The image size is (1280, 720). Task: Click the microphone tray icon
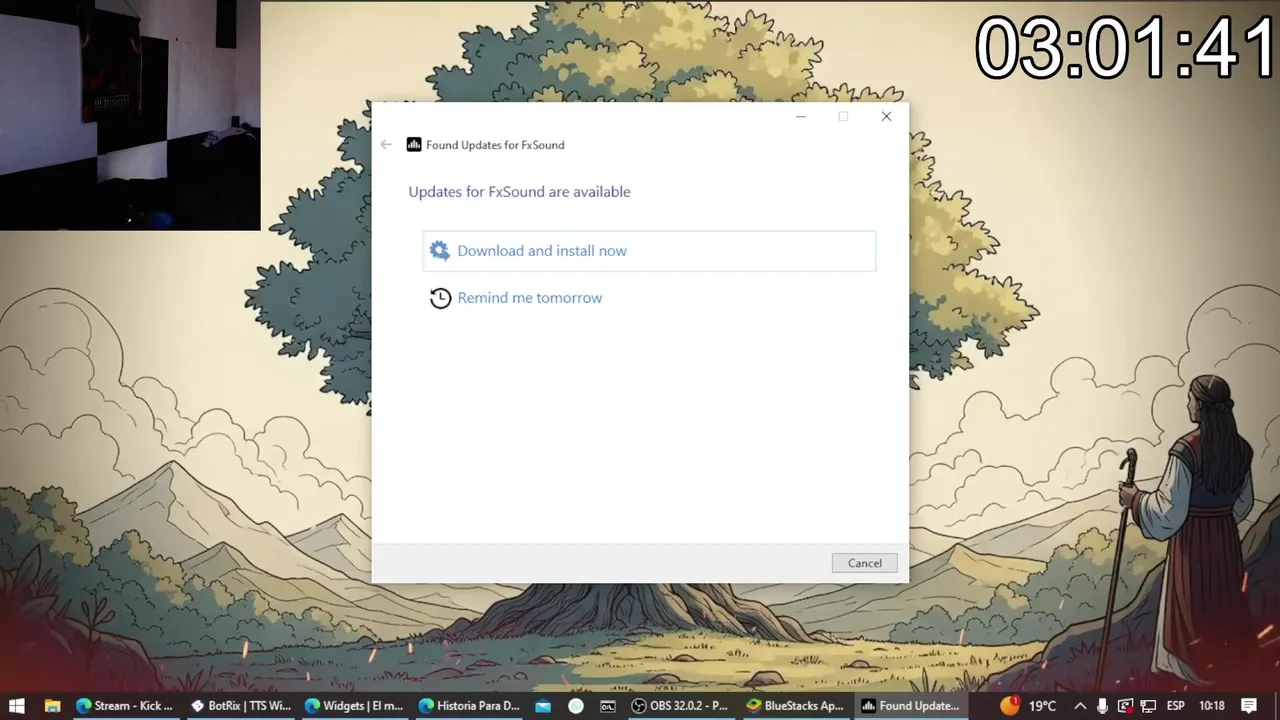click(1102, 706)
